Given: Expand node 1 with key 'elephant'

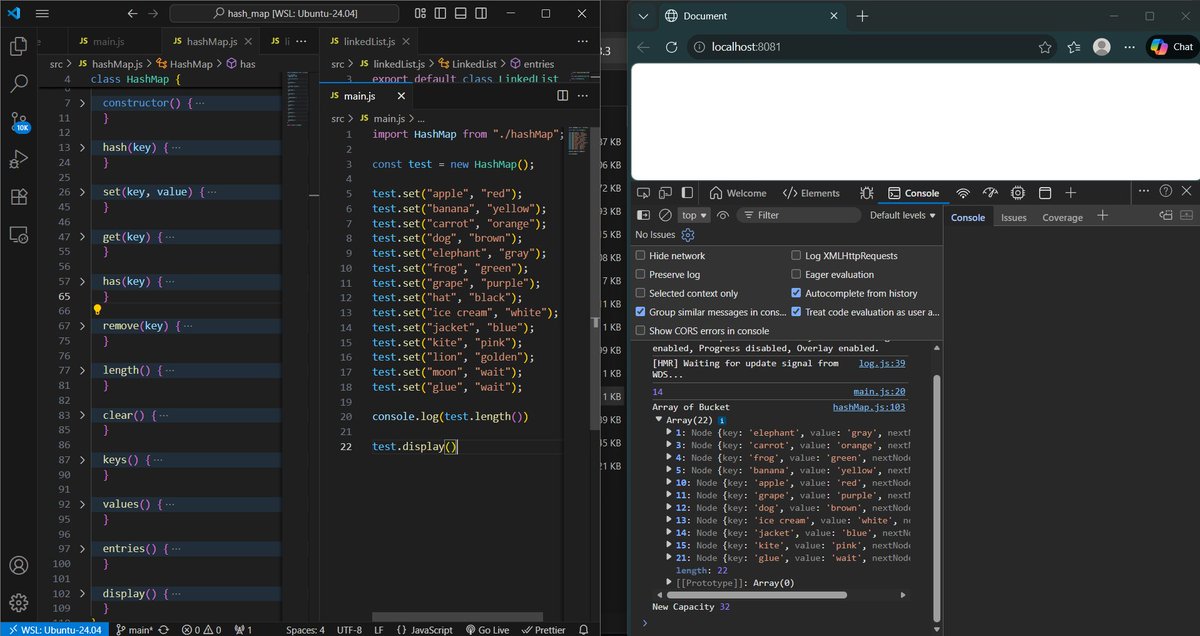Looking at the screenshot, I should pyautogui.click(x=670, y=433).
